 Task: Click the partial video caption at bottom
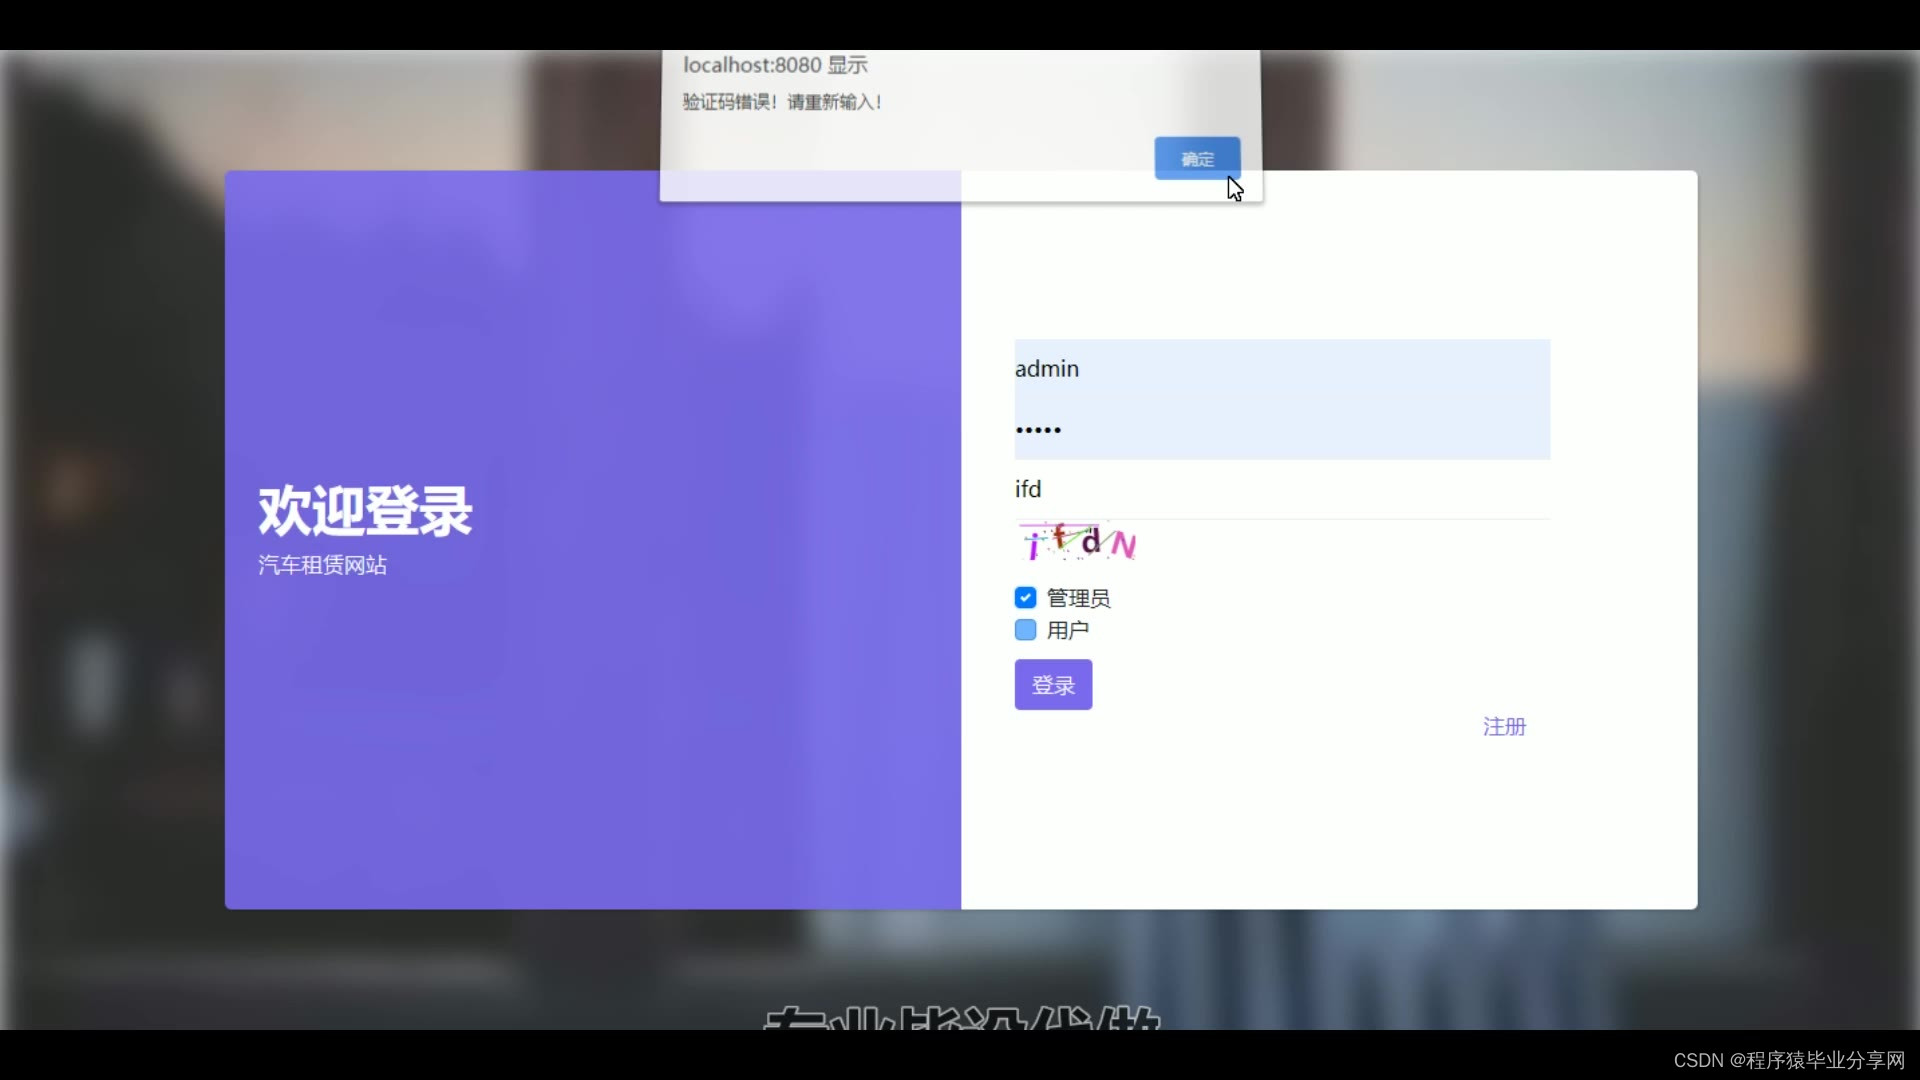960,1018
